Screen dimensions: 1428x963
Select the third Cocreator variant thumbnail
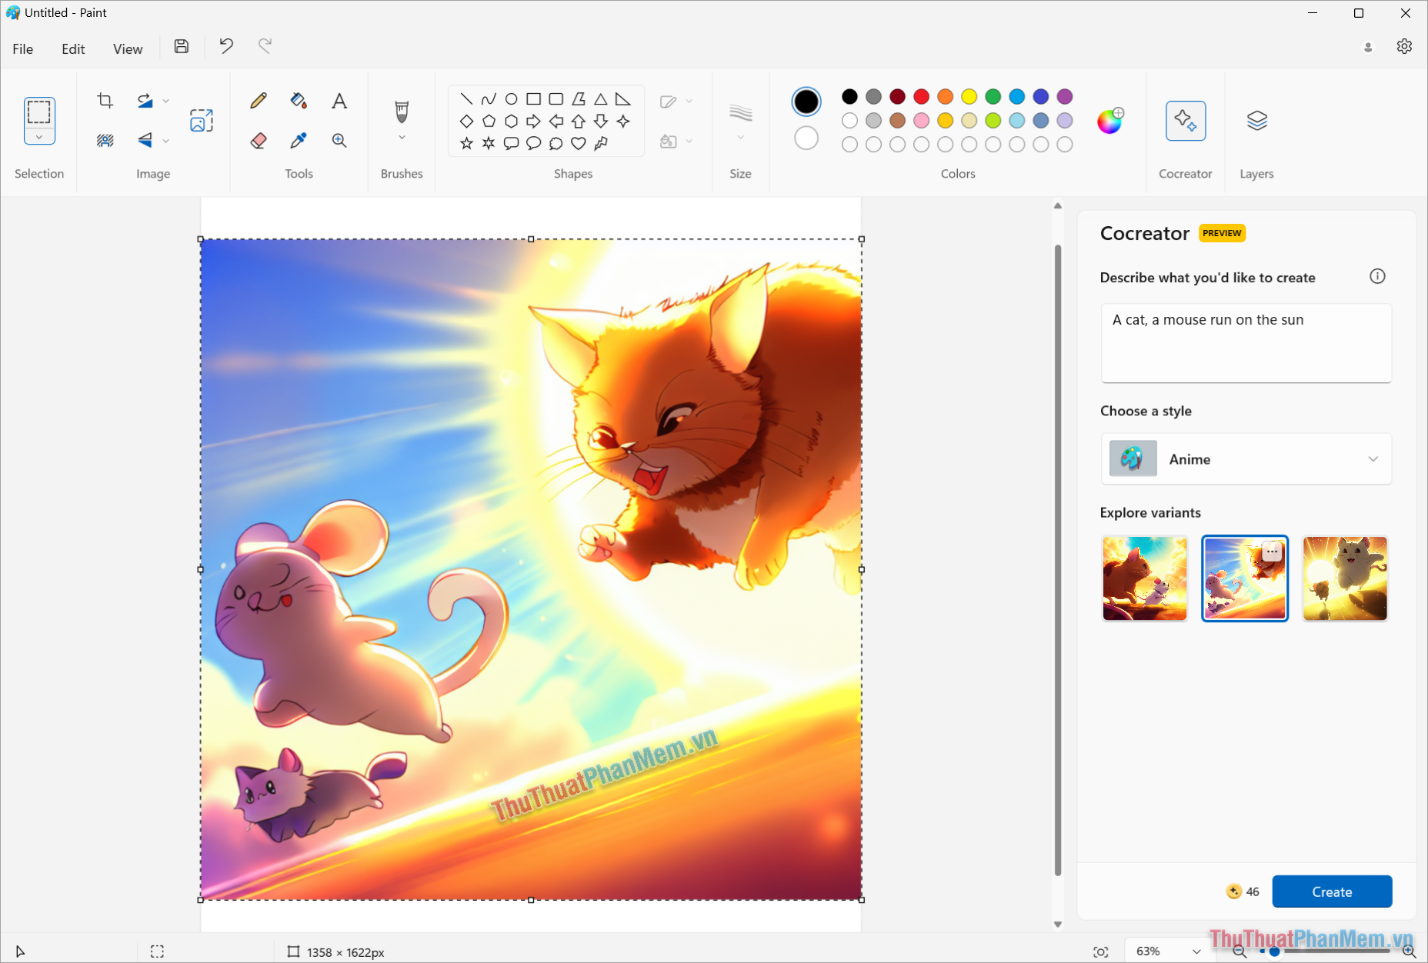click(x=1345, y=578)
